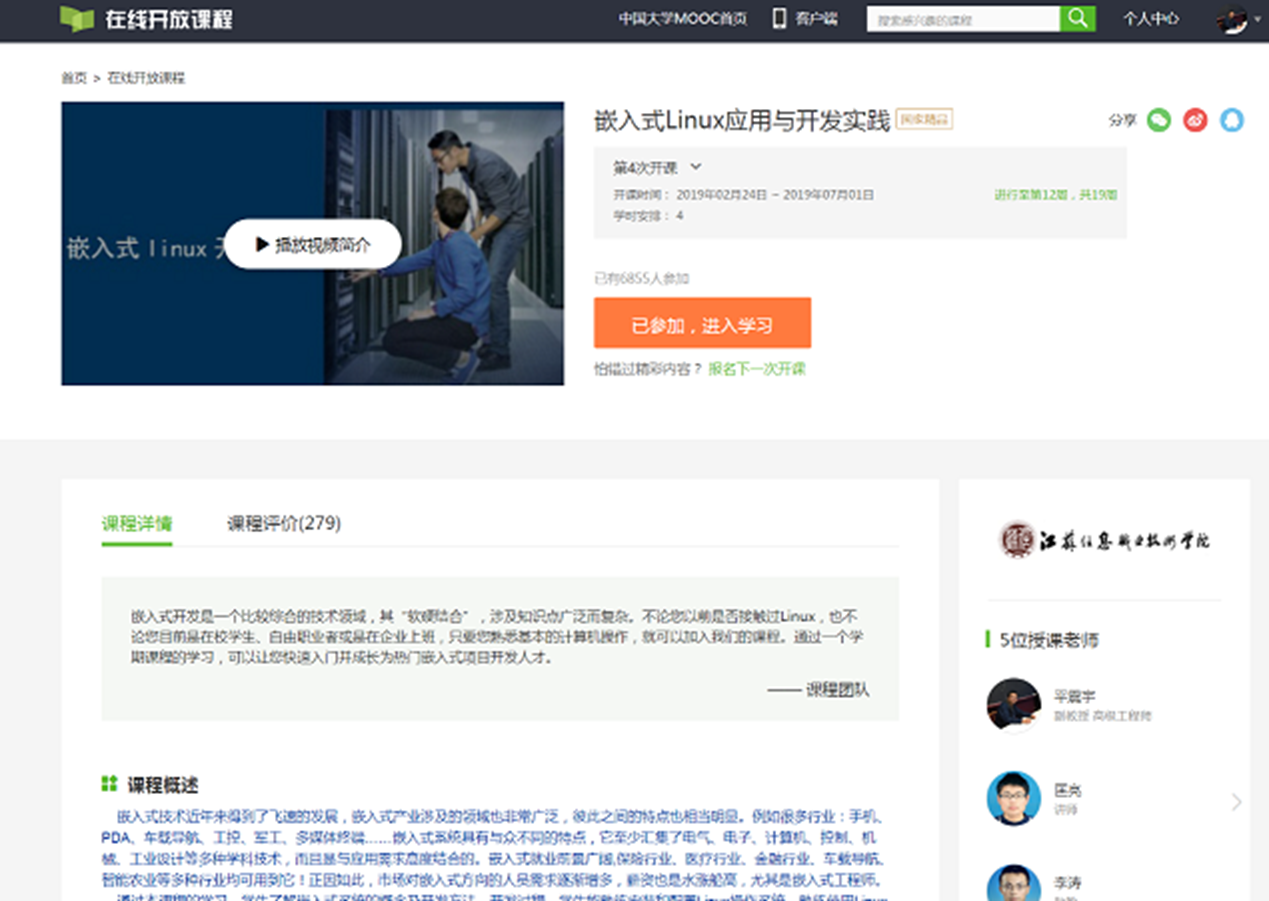Expand the 第4次开课 session dropdown

pos(696,167)
